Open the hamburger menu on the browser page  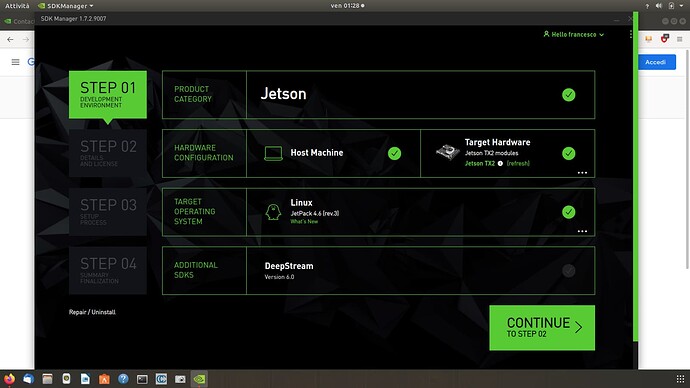(x=15, y=62)
